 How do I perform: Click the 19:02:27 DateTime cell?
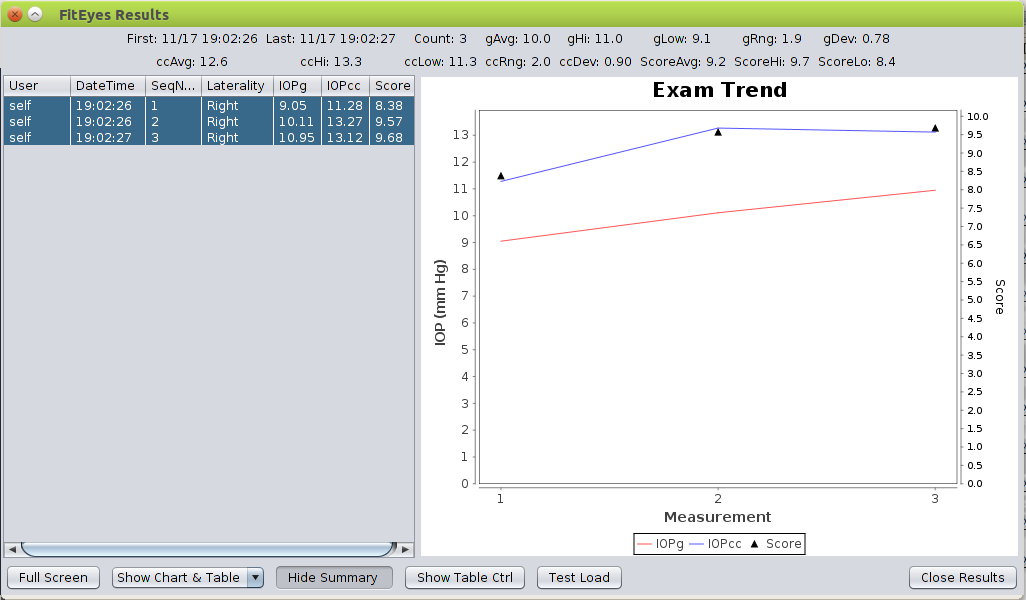coord(107,137)
